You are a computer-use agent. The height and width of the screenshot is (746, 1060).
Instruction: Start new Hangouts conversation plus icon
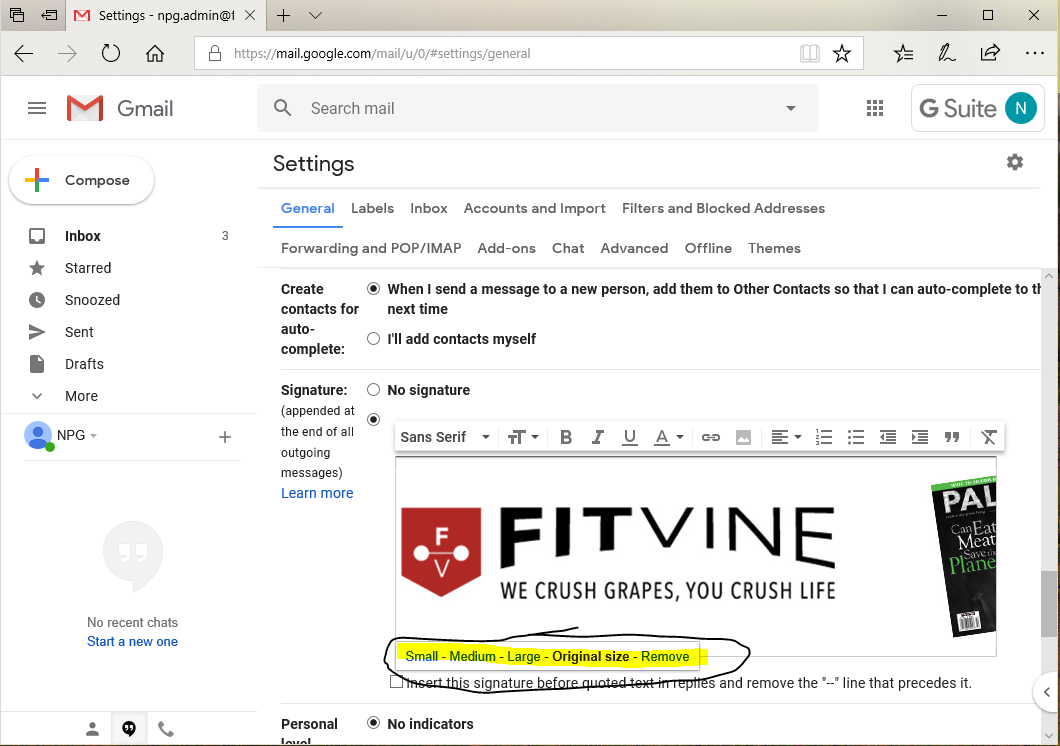(225, 437)
